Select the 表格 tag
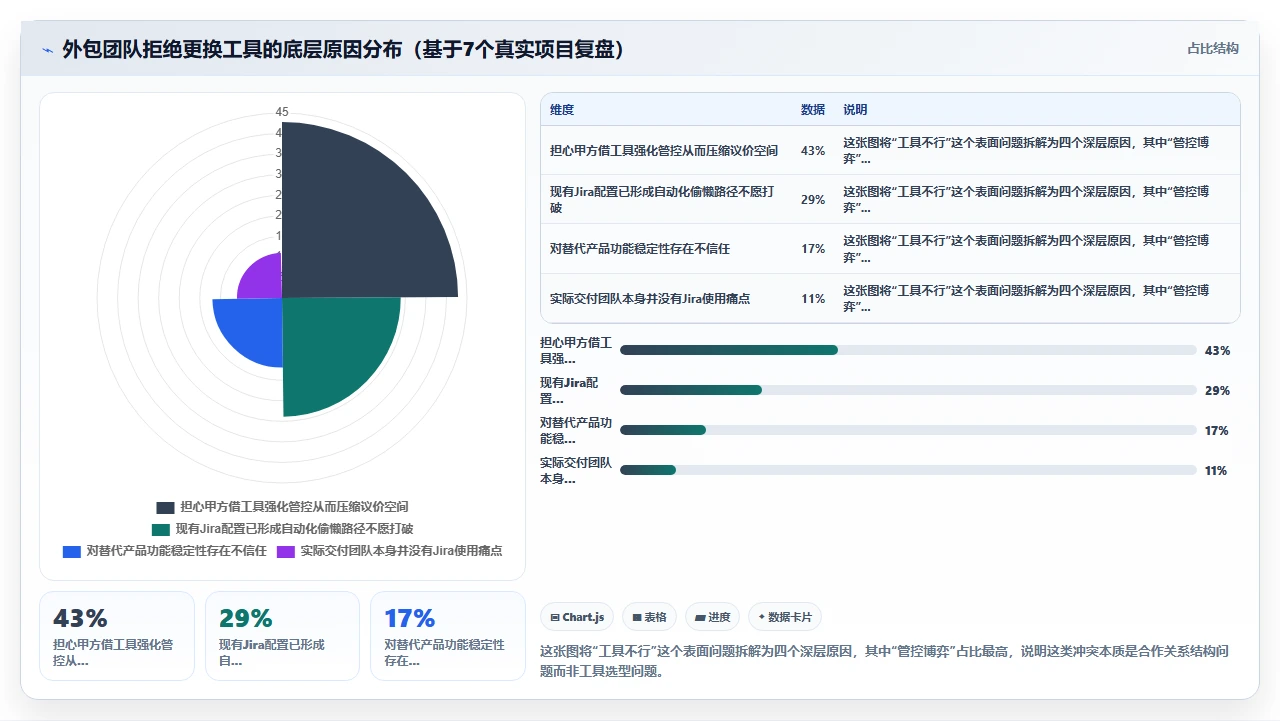1280x721 pixels. pos(650,617)
